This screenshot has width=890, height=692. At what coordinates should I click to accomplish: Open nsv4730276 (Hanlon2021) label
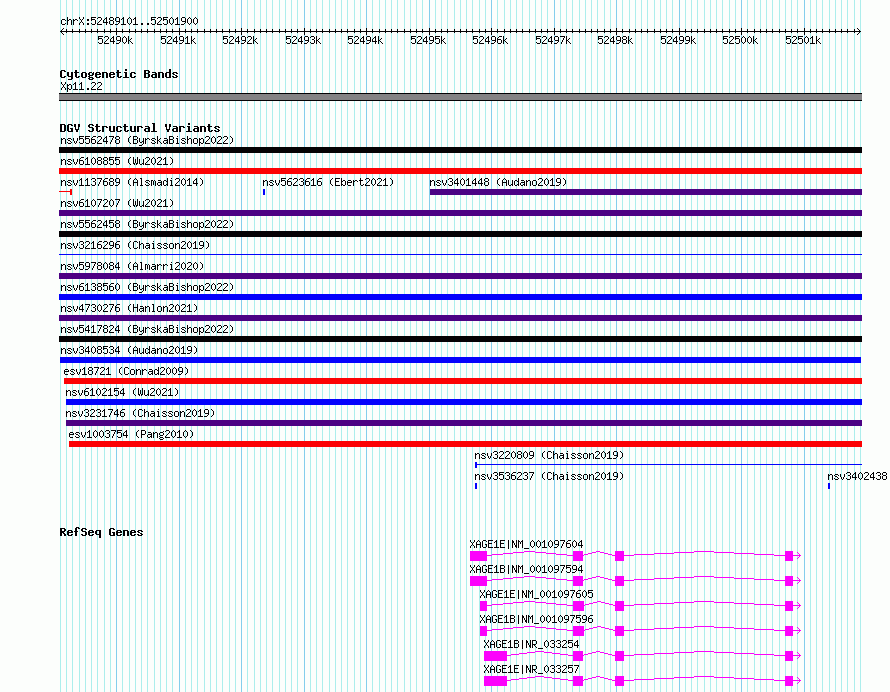coord(129,308)
